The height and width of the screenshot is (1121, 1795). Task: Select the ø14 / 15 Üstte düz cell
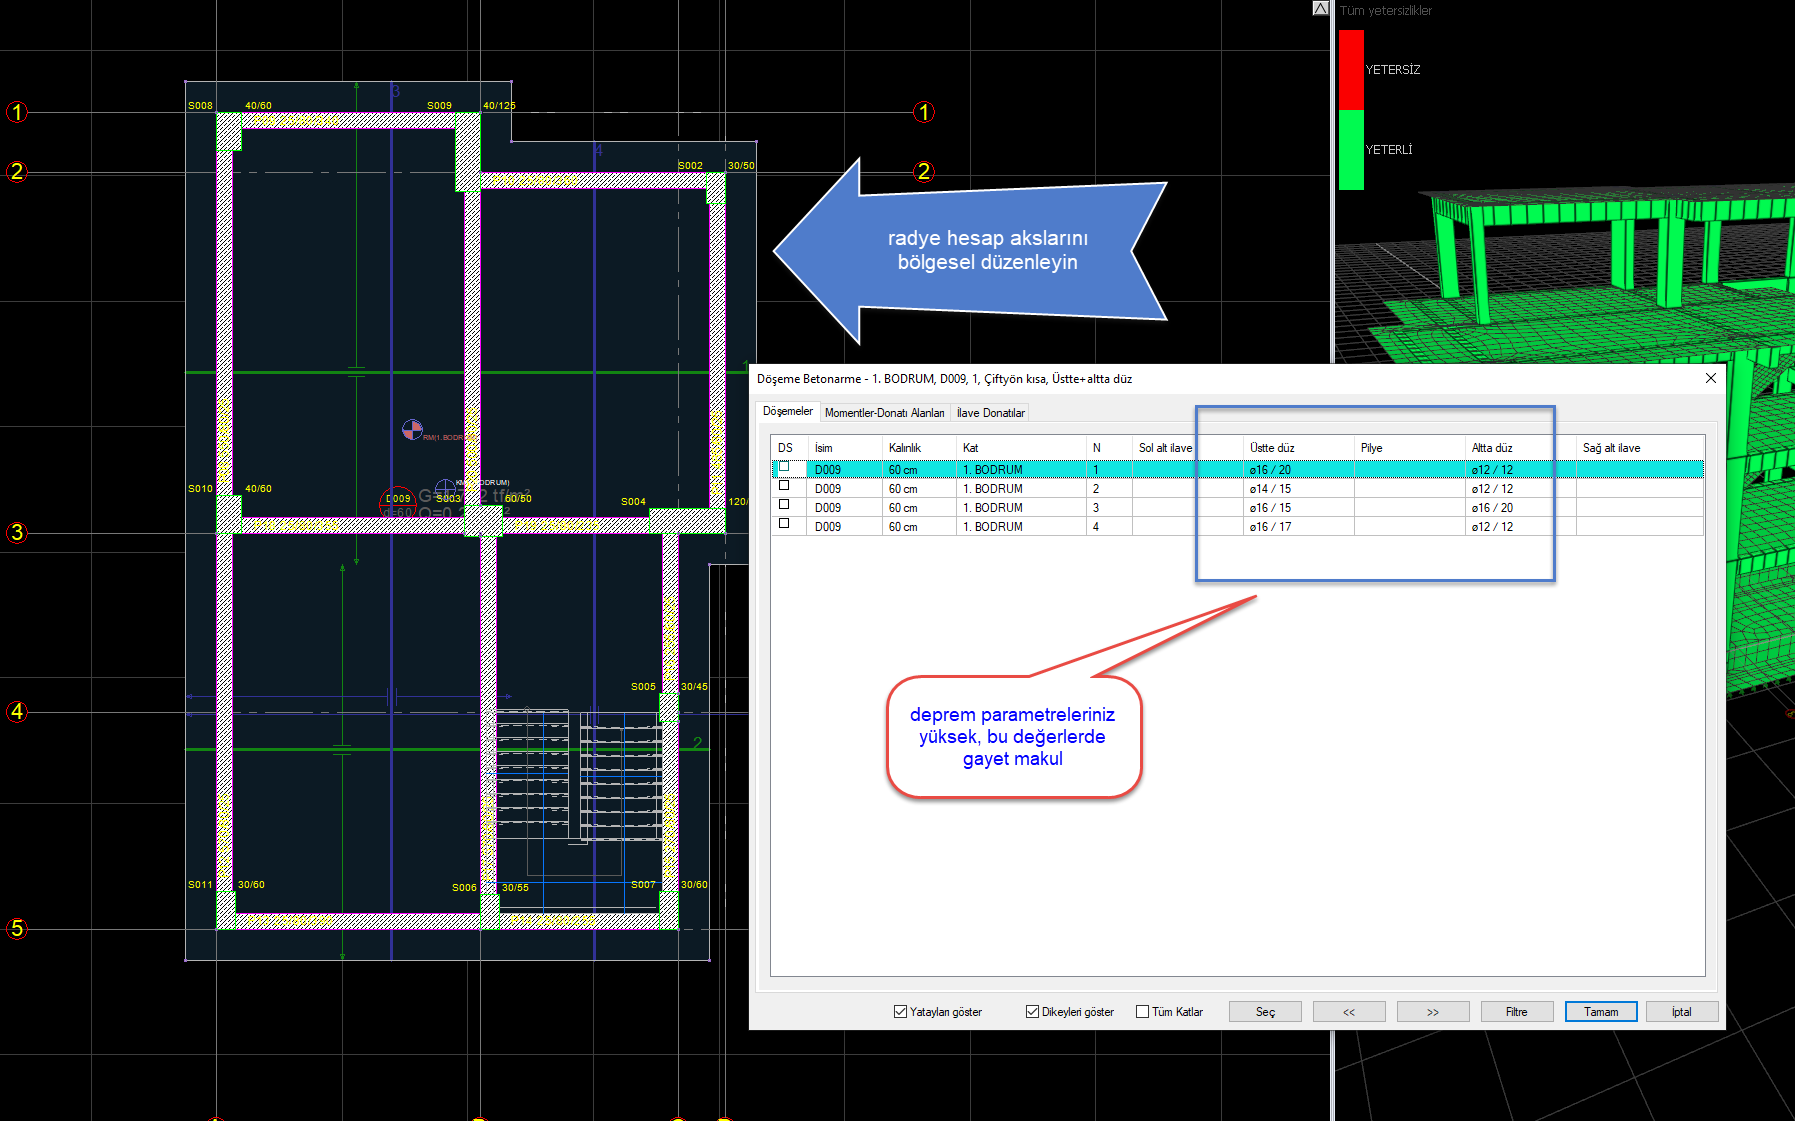coord(1299,489)
